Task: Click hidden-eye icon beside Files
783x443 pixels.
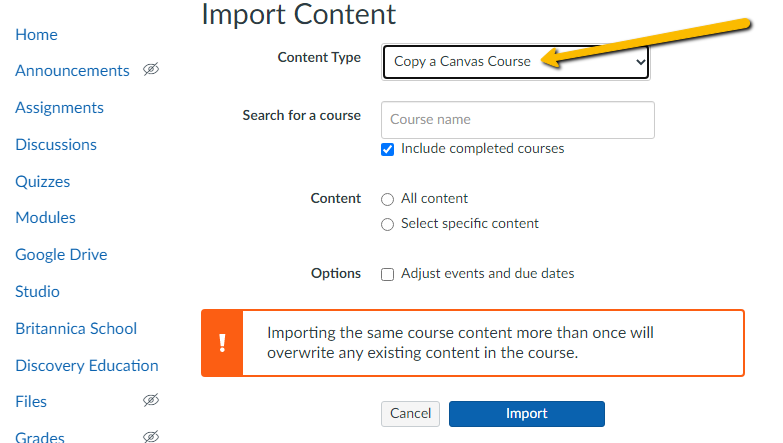Action: click(151, 401)
